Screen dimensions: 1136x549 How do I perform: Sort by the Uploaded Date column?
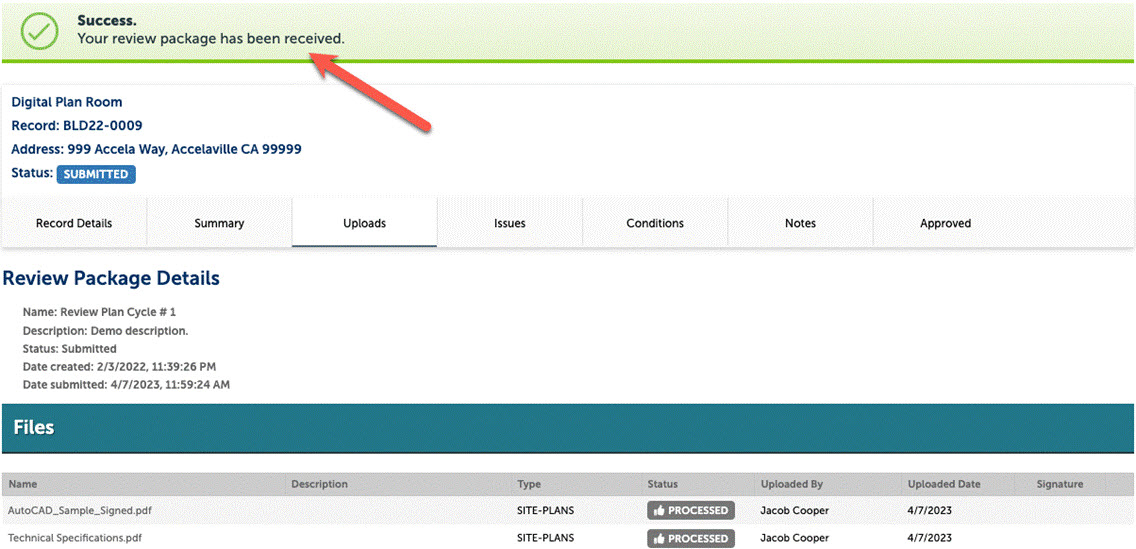coord(944,484)
